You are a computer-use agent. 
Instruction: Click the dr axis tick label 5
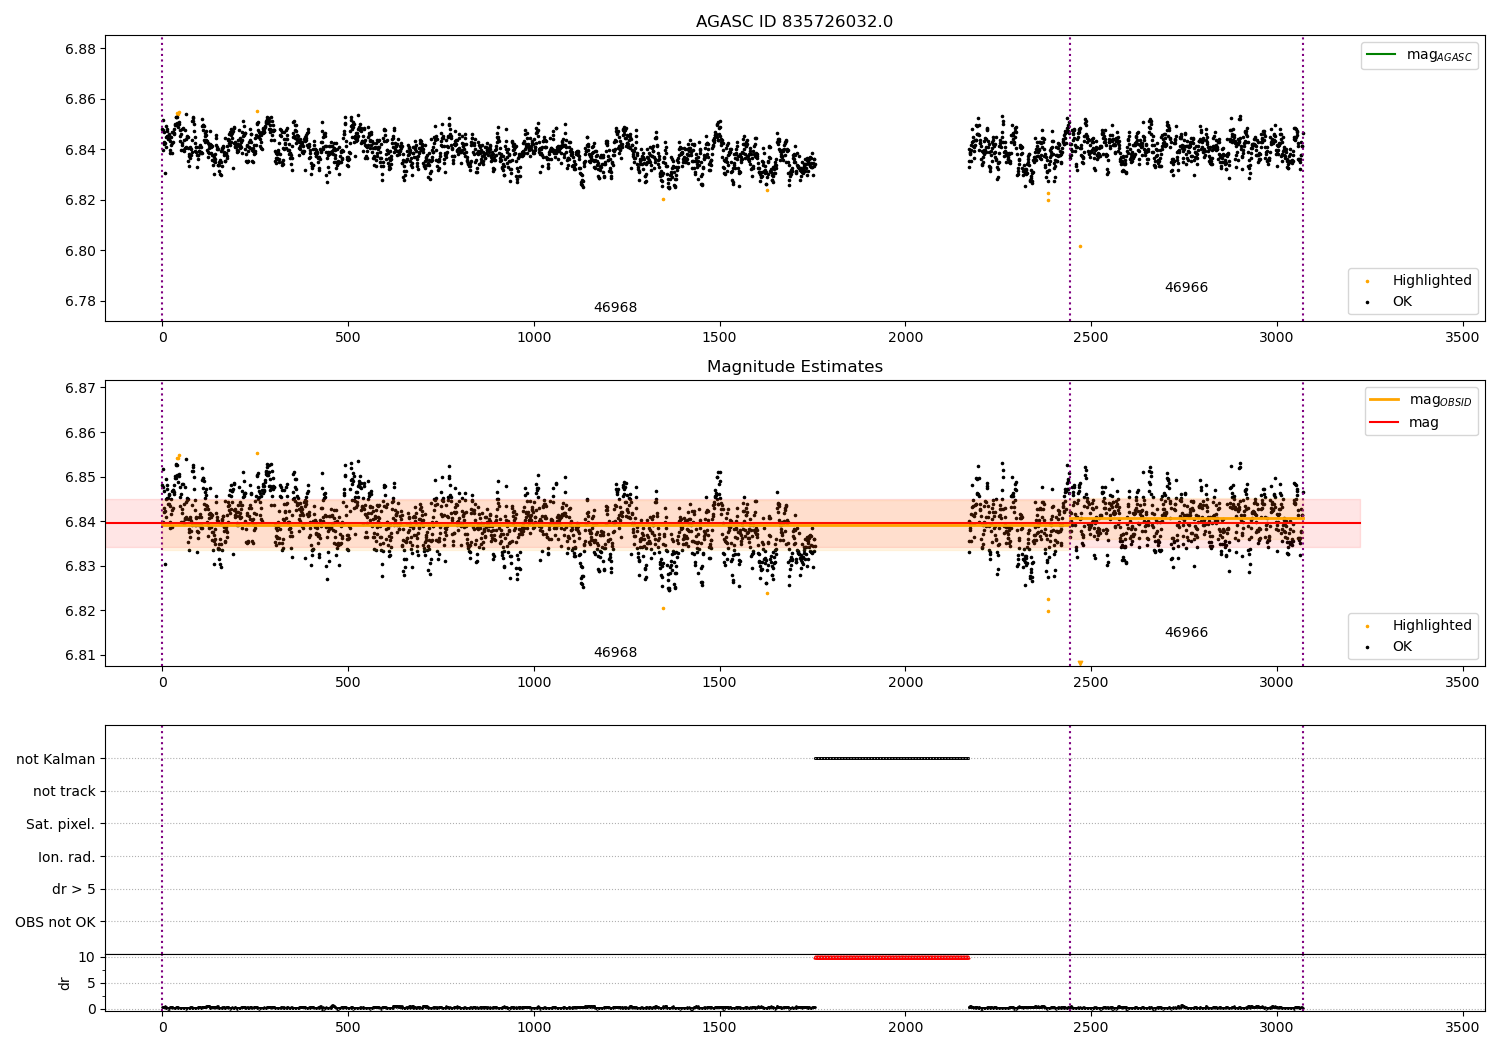coord(91,983)
